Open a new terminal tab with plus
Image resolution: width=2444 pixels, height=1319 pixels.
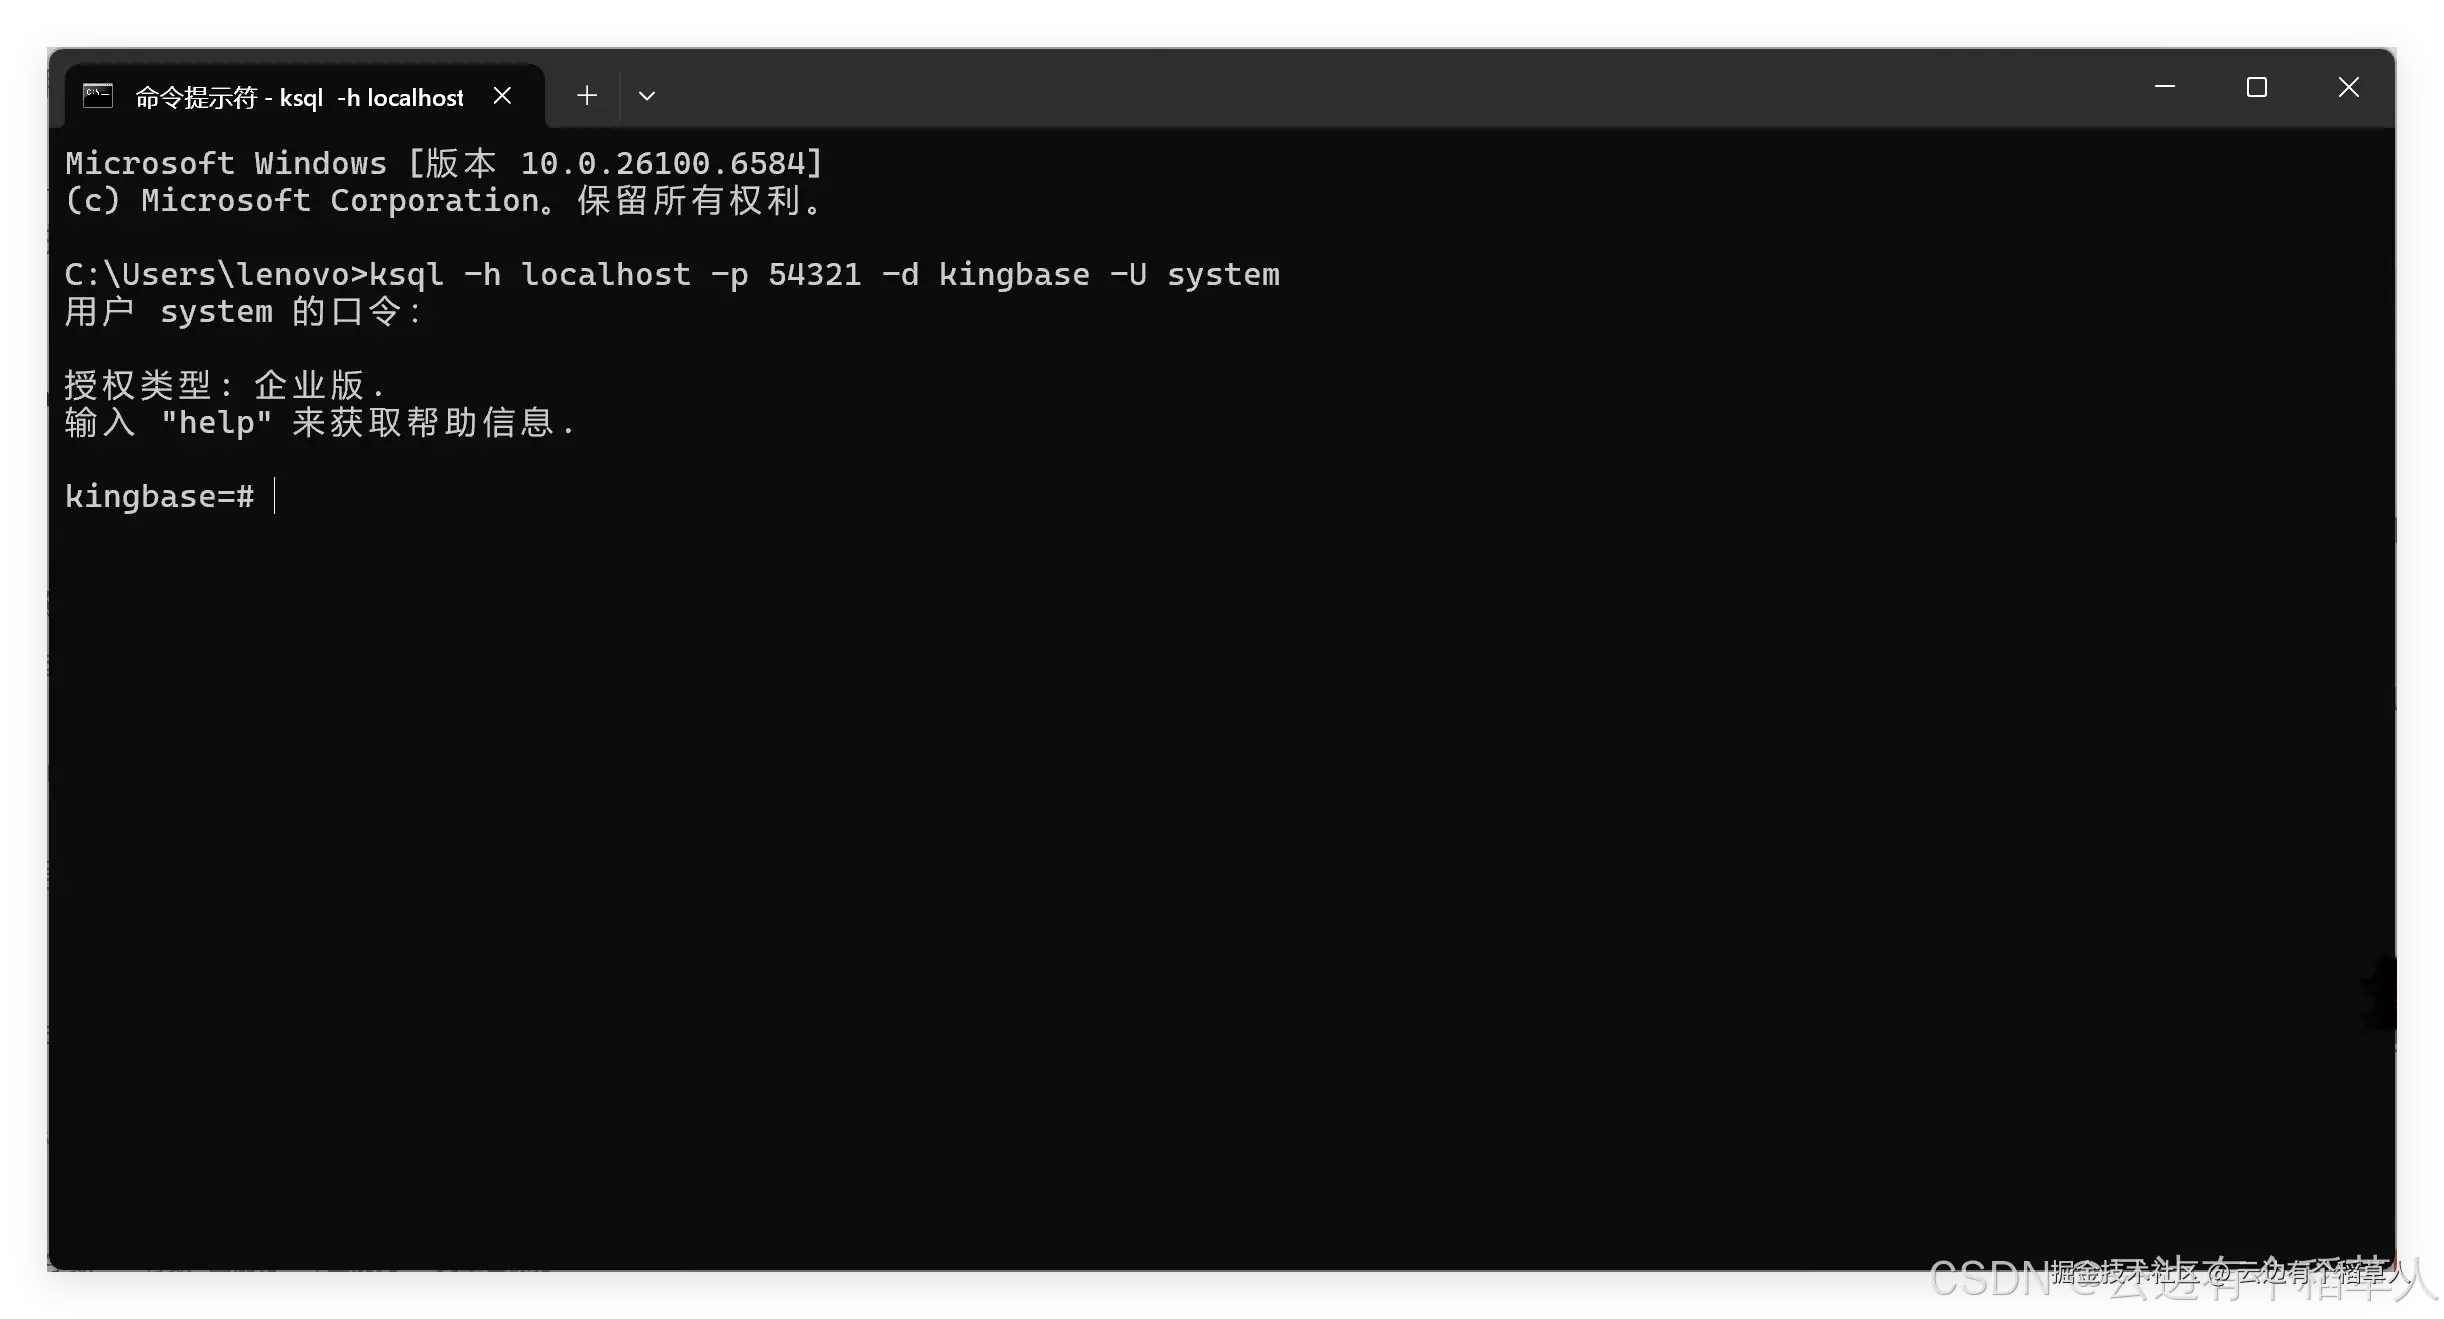point(587,96)
